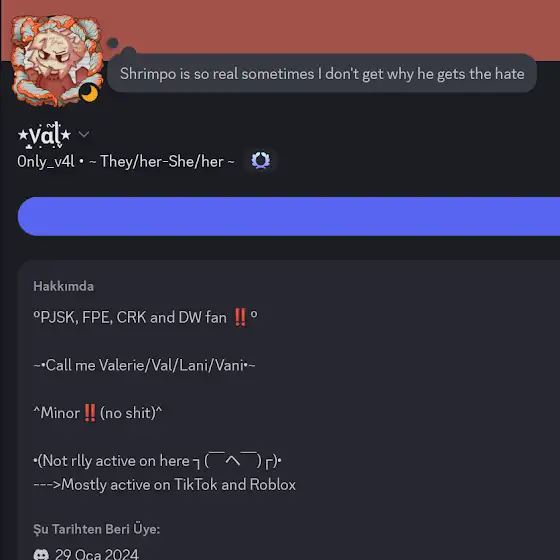
Task: Click the idle moon status icon
Action: coord(89,93)
